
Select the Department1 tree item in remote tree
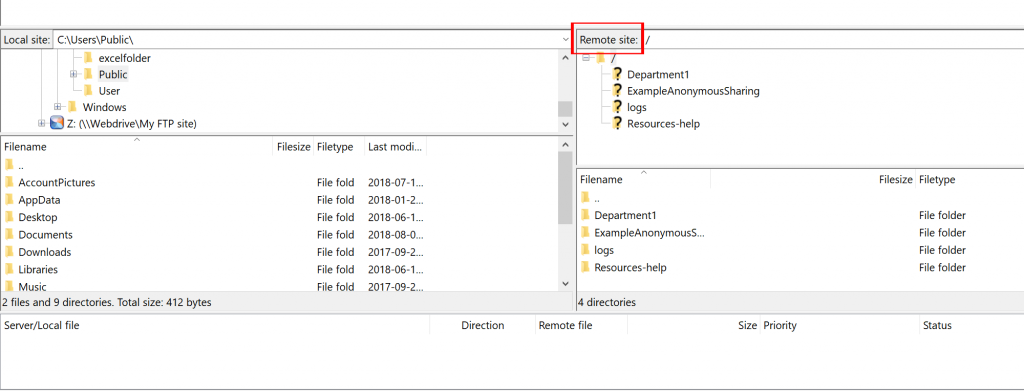[x=658, y=74]
